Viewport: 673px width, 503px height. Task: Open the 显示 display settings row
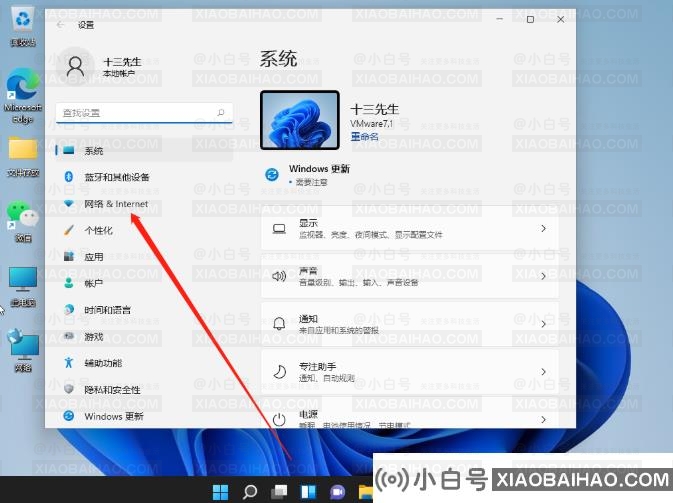click(x=410, y=228)
